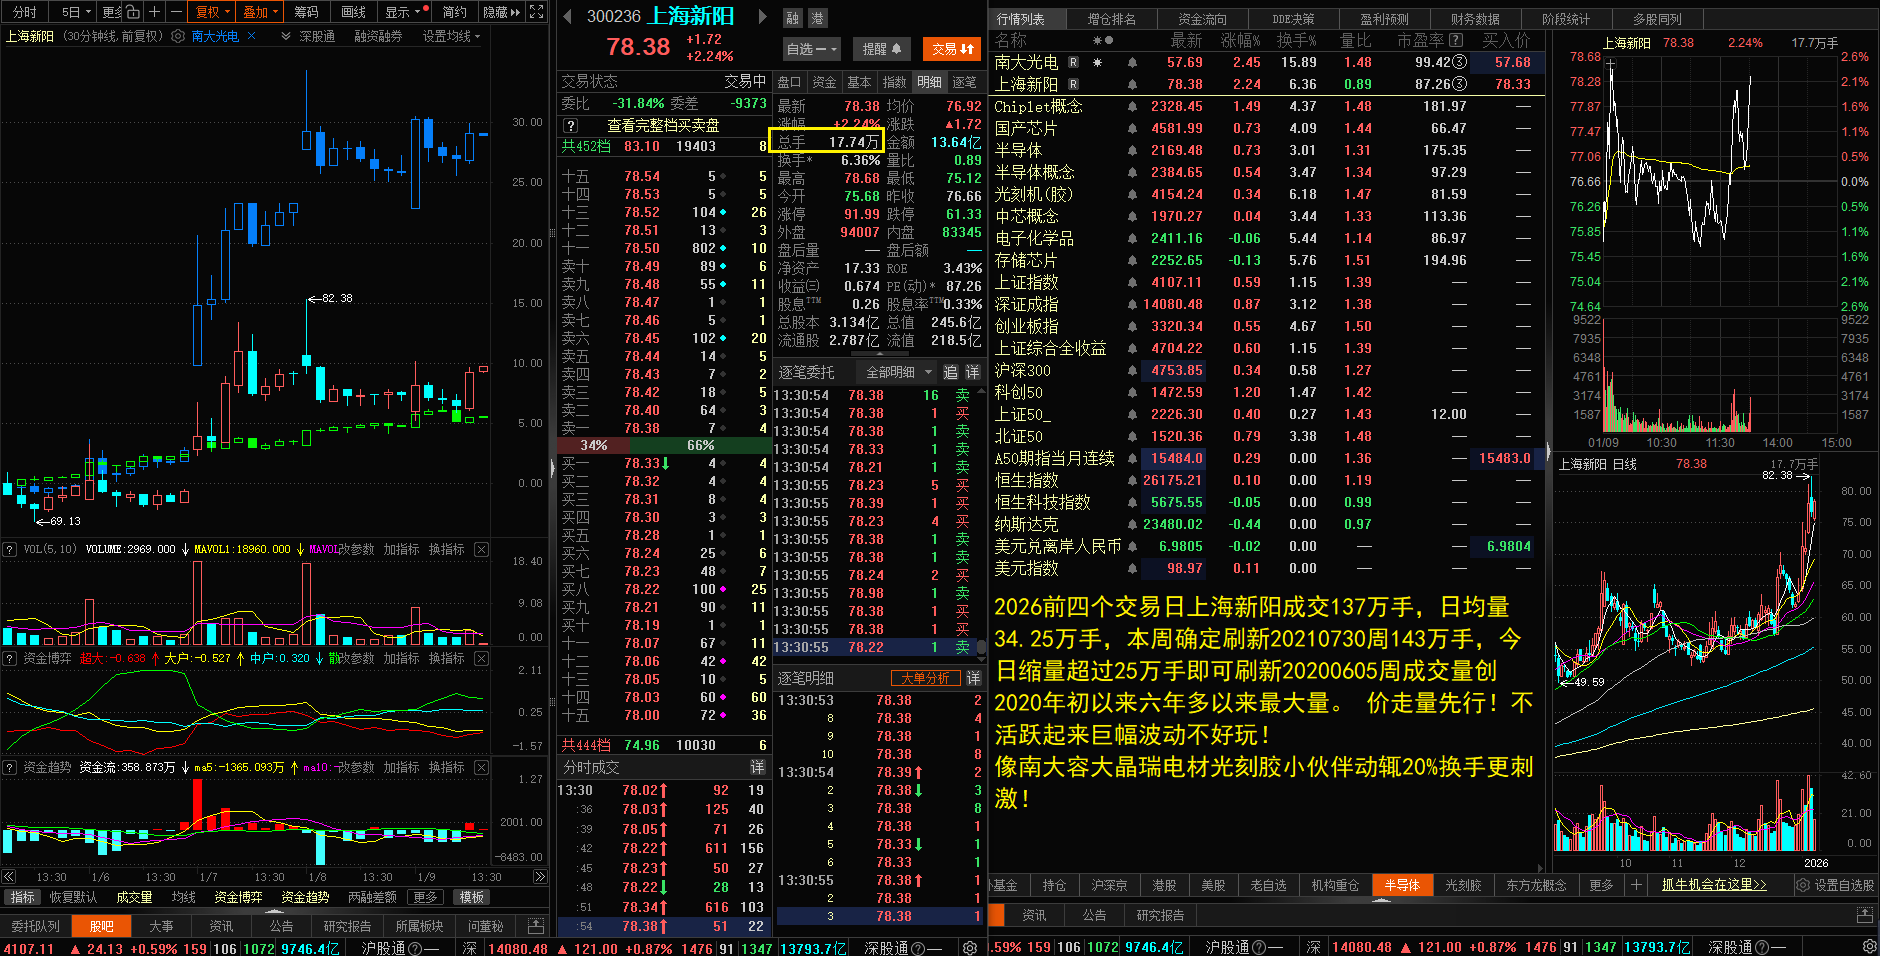Close the VOL indicator panel
Image resolution: width=1880 pixels, height=956 pixels.
(x=481, y=550)
